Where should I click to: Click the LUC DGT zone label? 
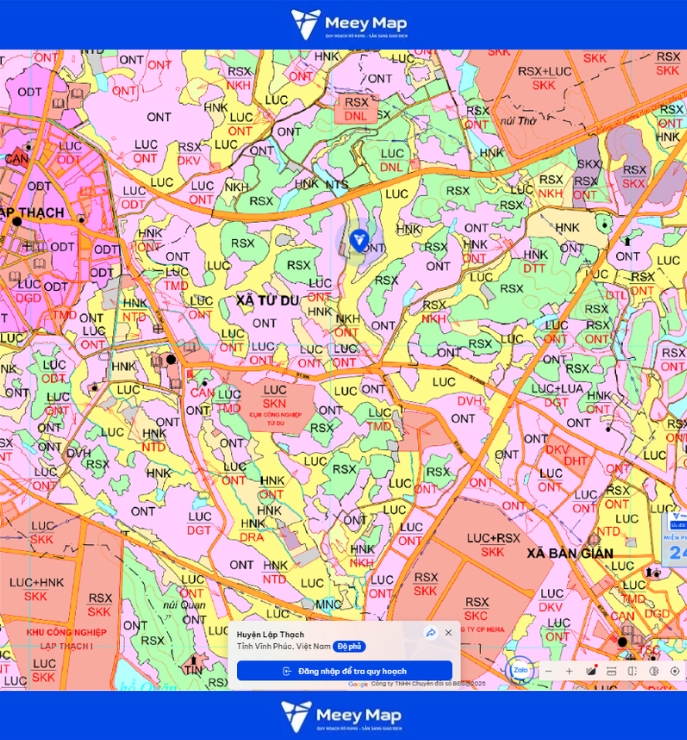click(x=199, y=523)
